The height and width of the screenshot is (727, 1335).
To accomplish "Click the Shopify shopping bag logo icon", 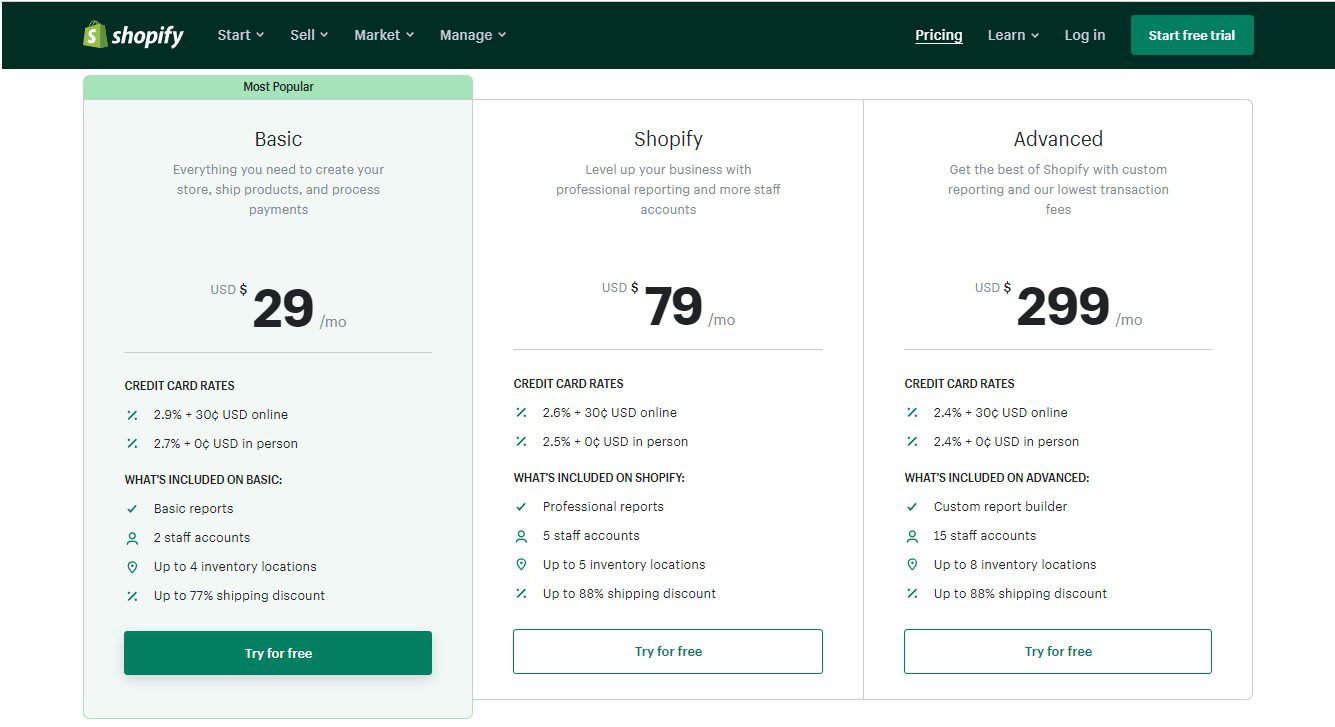I will (x=95, y=34).
